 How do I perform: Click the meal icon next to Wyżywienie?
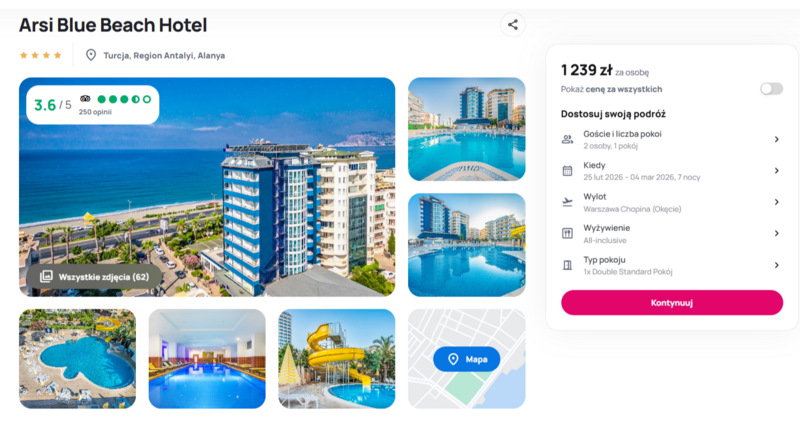[x=567, y=234]
